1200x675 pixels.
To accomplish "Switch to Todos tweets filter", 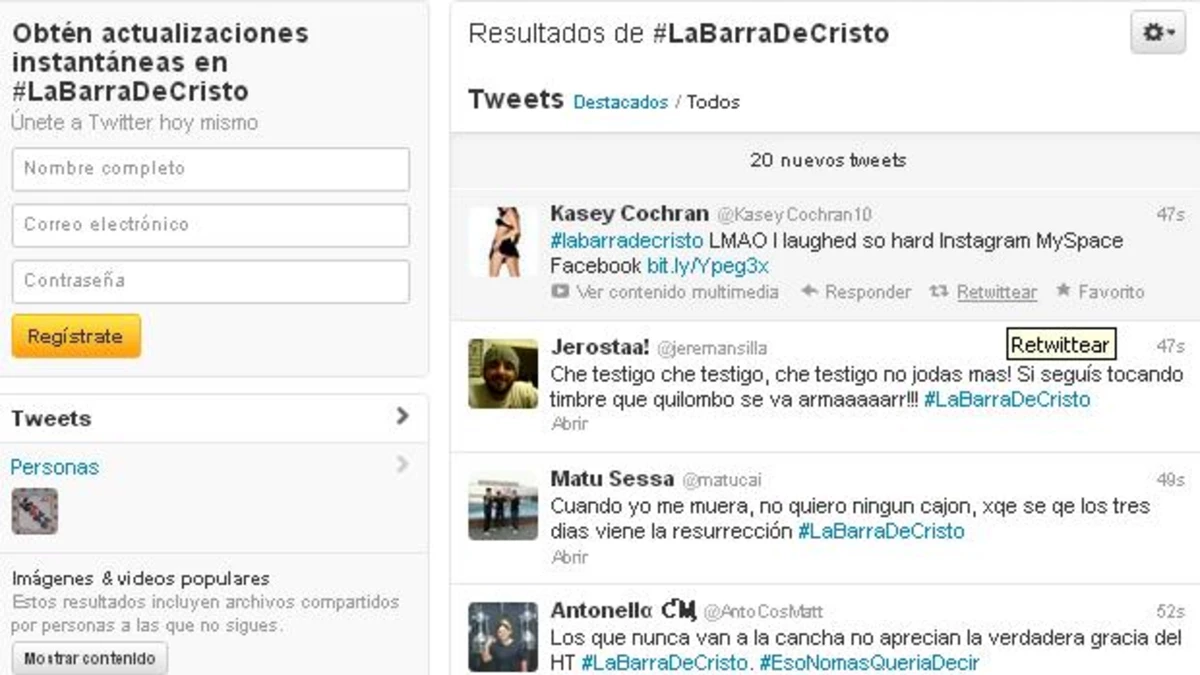I will click(713, 102).
